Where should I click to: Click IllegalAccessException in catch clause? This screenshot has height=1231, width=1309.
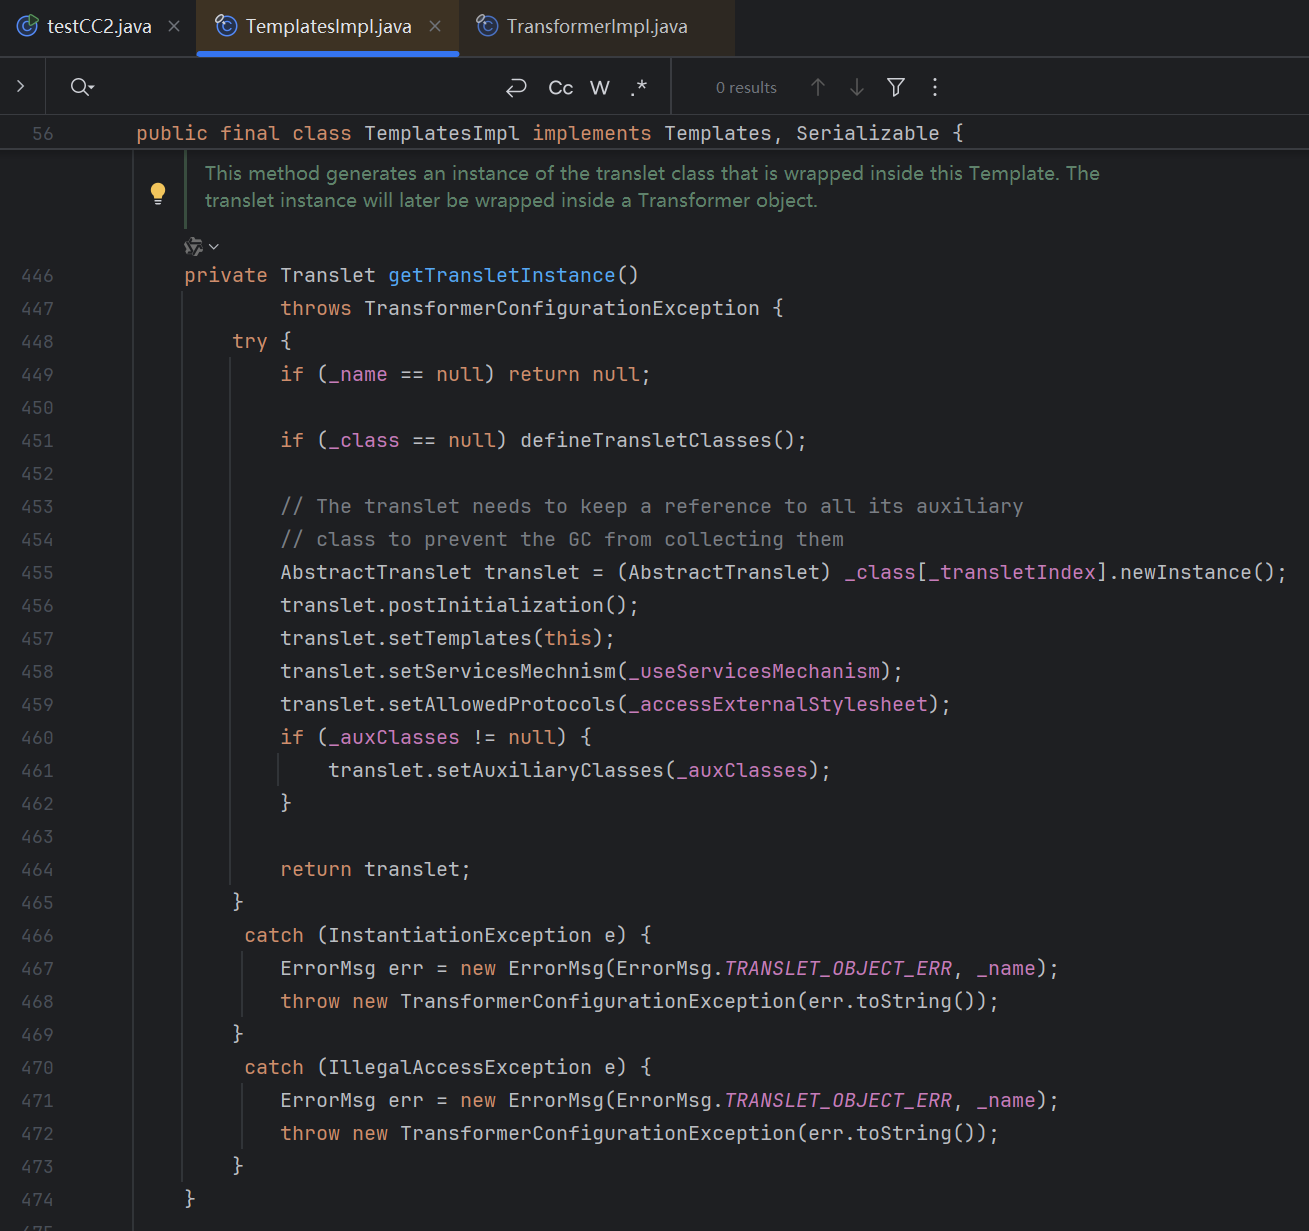click(x=459, y=1067)
